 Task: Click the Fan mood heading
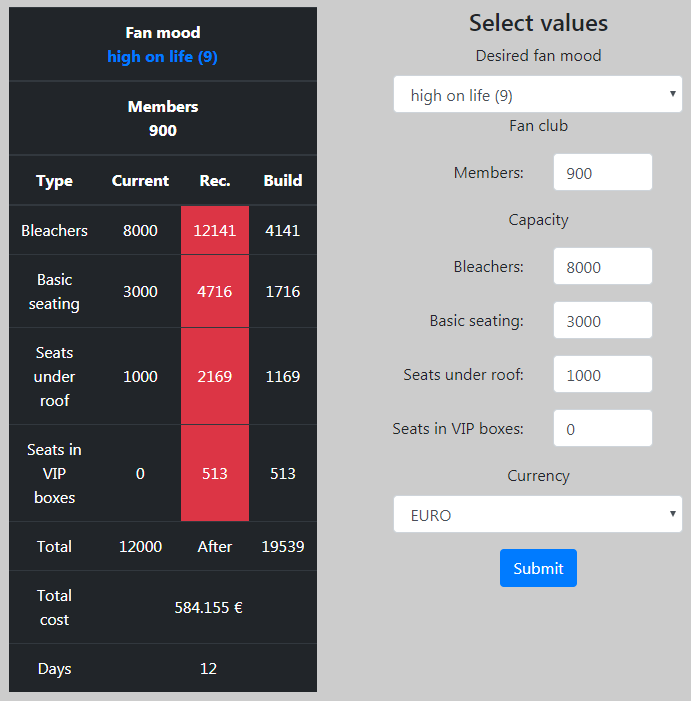pyautogui.click(x=163, y=33)
